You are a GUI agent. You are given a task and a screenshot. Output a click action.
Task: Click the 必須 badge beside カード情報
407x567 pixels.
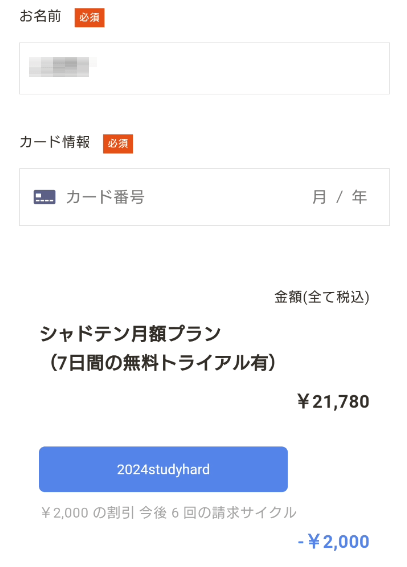tap(118, 144)
